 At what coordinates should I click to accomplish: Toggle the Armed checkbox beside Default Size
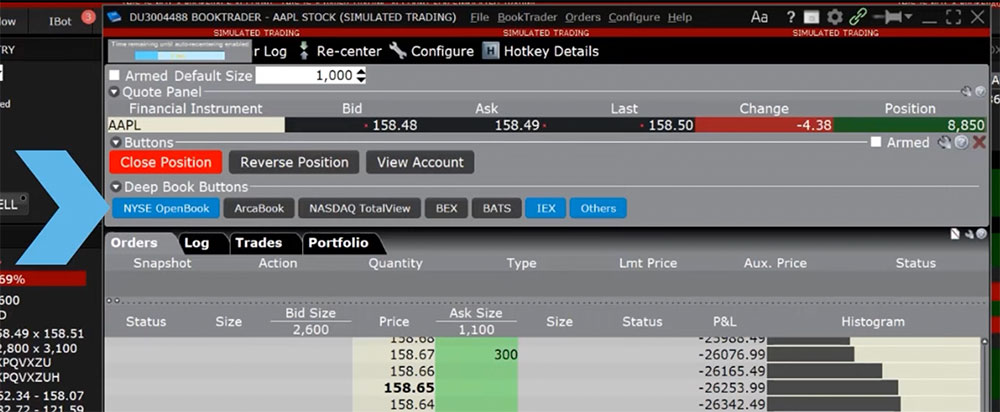coord(114,75)
